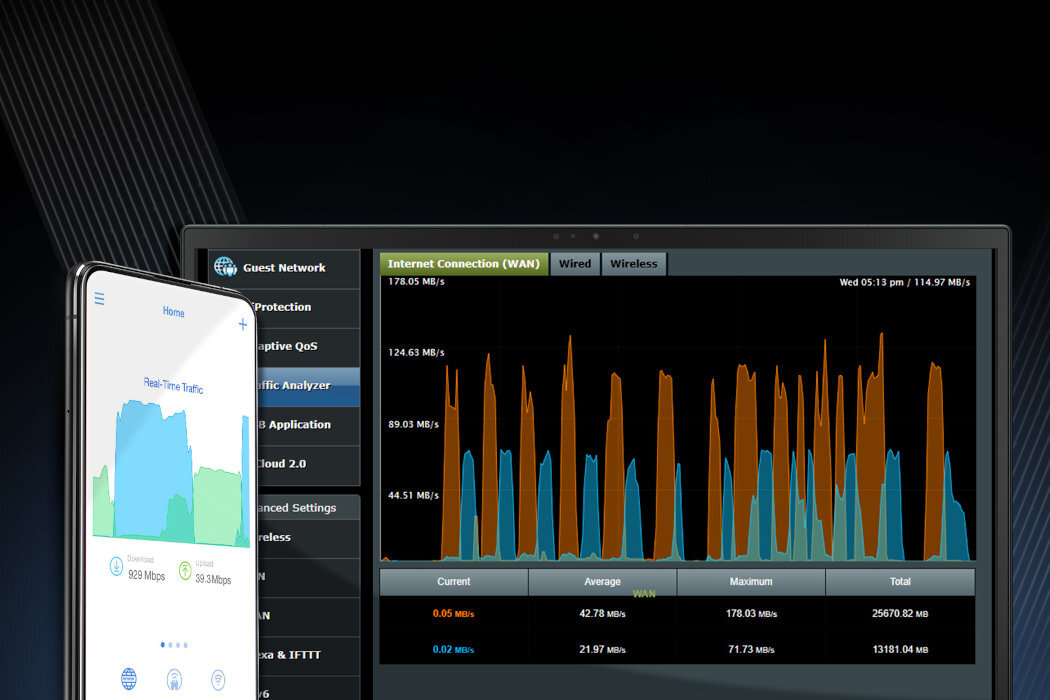
Task: Open Guest Network in the sidebar
Action: coord(284,268)
